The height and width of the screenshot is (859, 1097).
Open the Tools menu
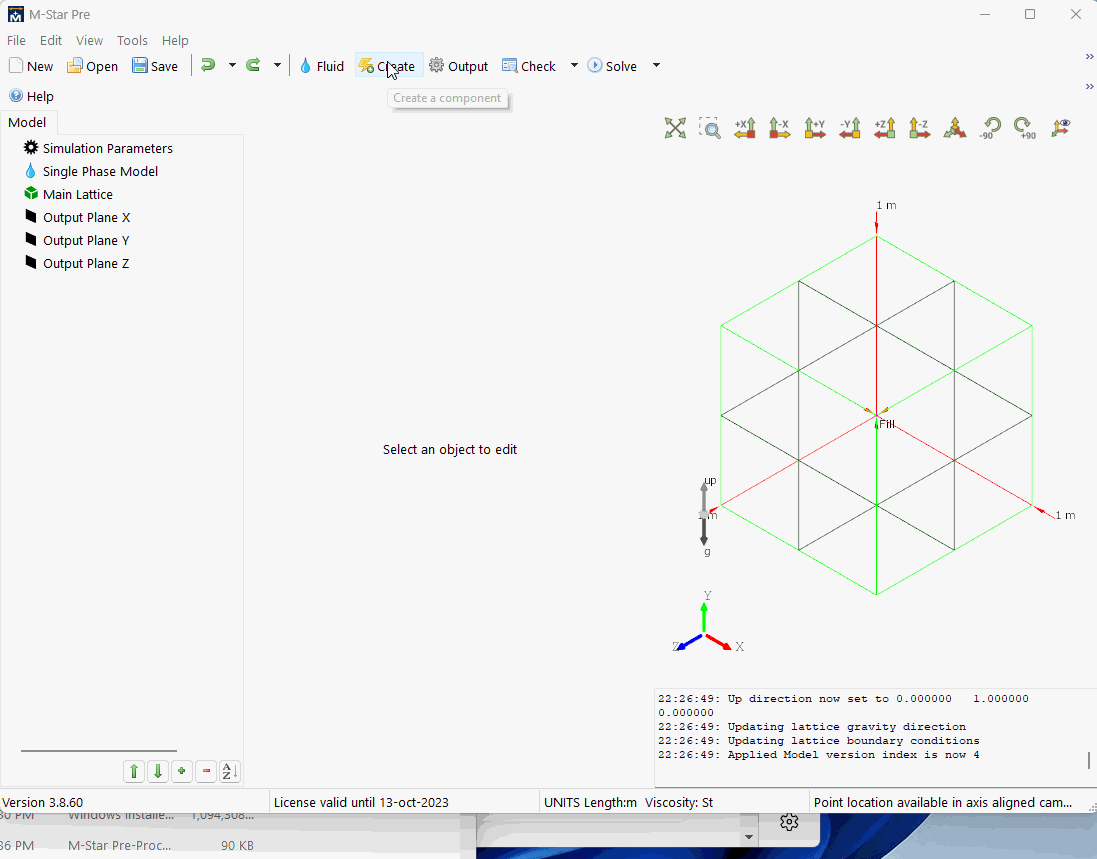(x=132, y=41)
